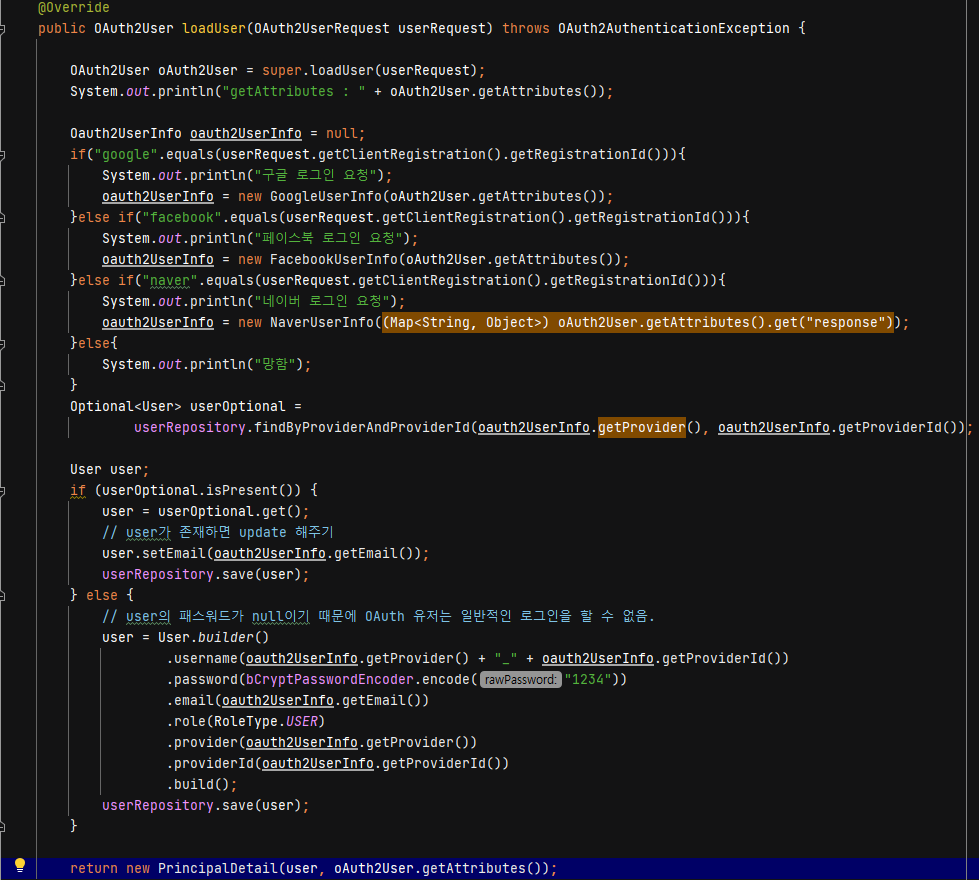This screenshot has width=979, height=880.
Task: Click the comment "// user가 존재하면 update 해주기"
Action: point(218,532)
